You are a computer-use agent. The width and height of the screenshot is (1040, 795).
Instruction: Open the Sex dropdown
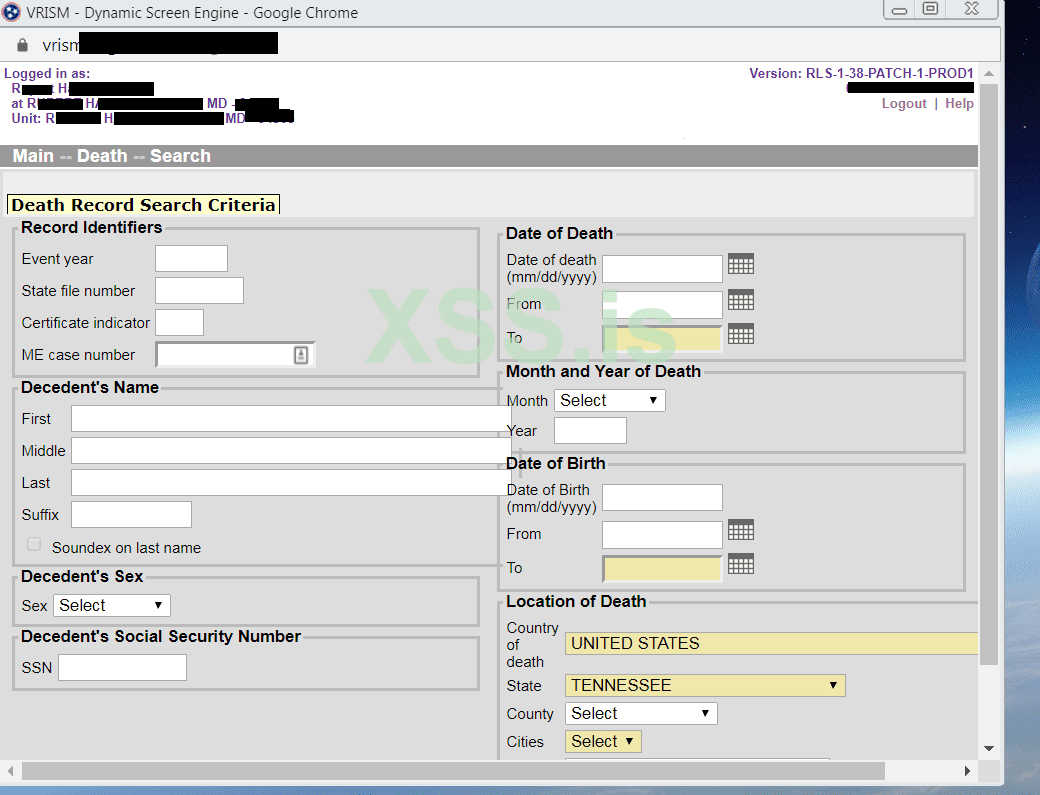[112, 605]
